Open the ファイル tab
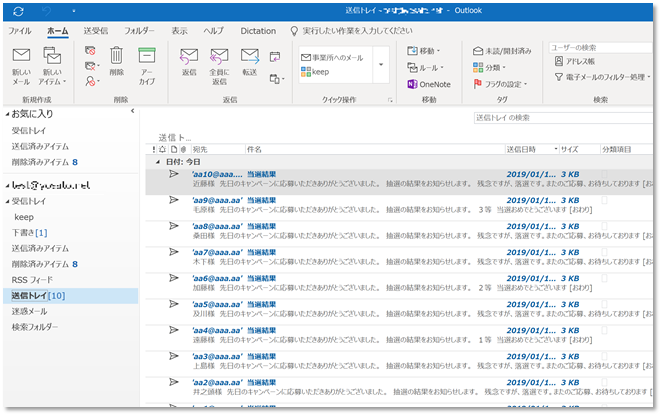This screenshot has width=662, height=416. click(x=19, y=31)
